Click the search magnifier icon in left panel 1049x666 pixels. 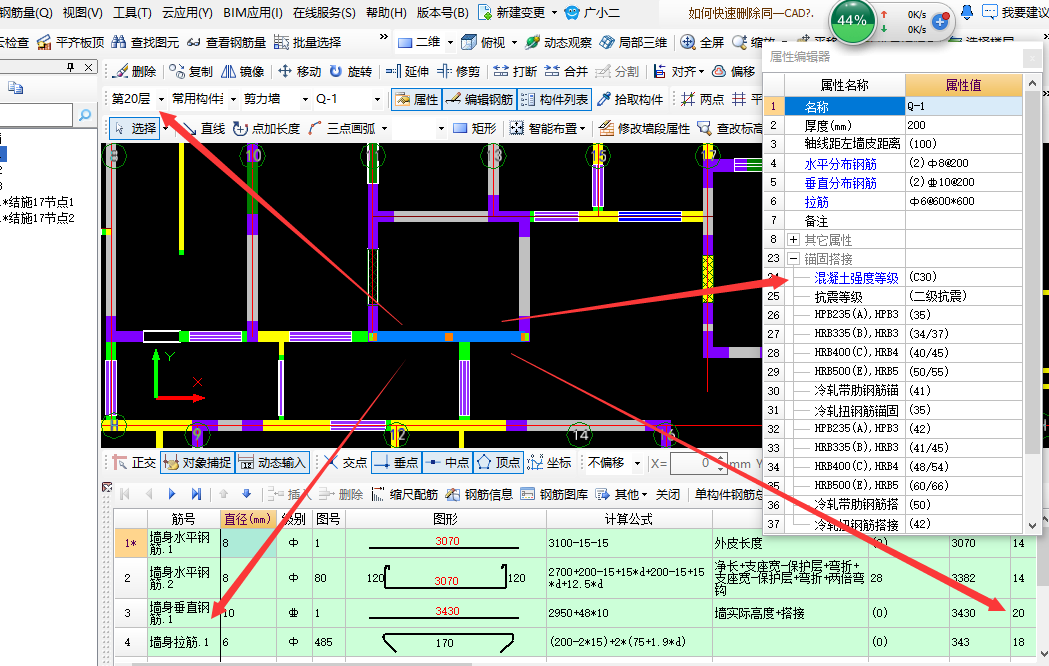coord(84,115)
